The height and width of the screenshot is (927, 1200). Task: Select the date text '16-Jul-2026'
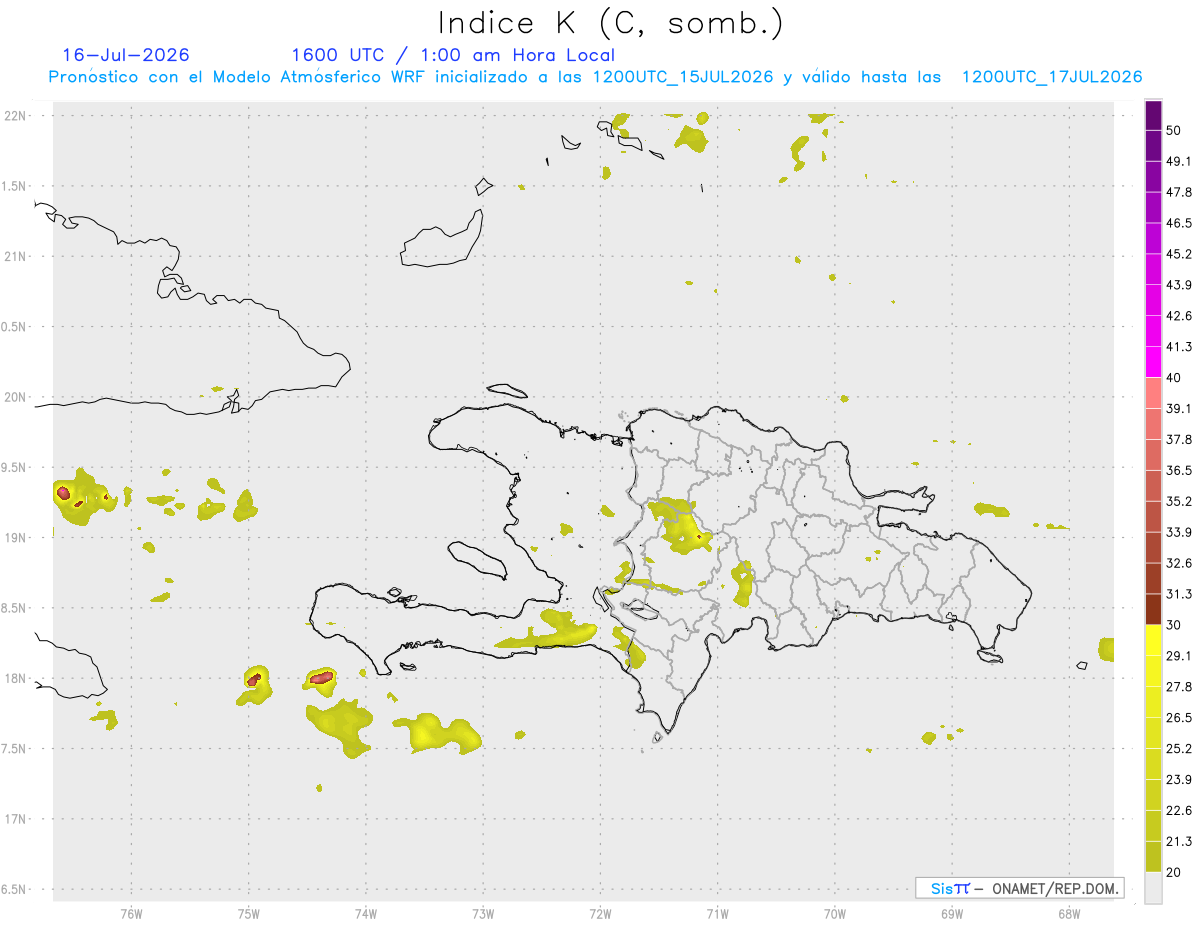[x=126, y=55]
